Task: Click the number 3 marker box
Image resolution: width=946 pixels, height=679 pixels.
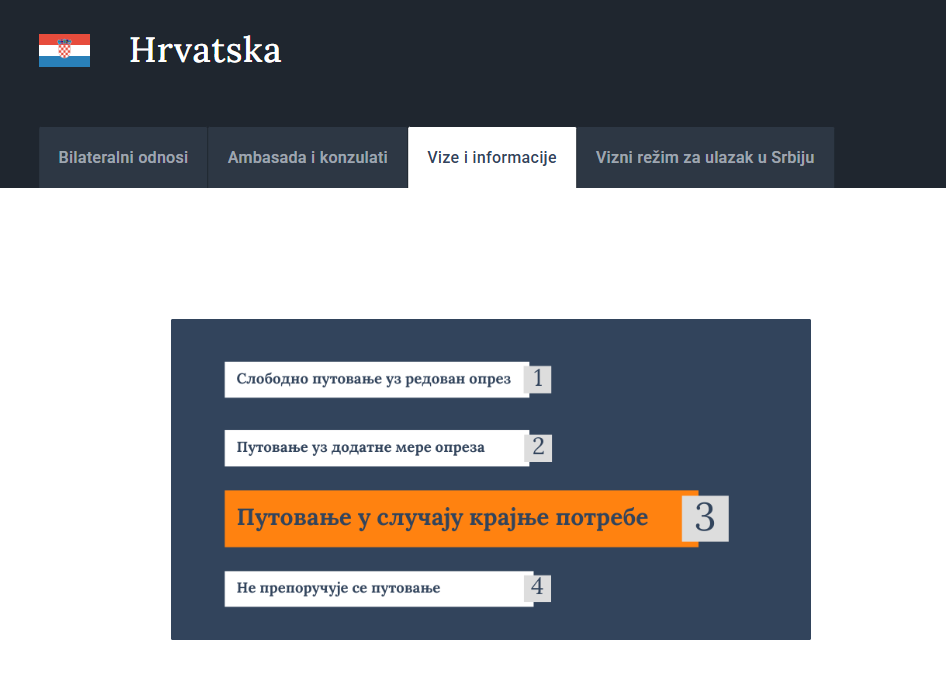Action: (707, 518)
